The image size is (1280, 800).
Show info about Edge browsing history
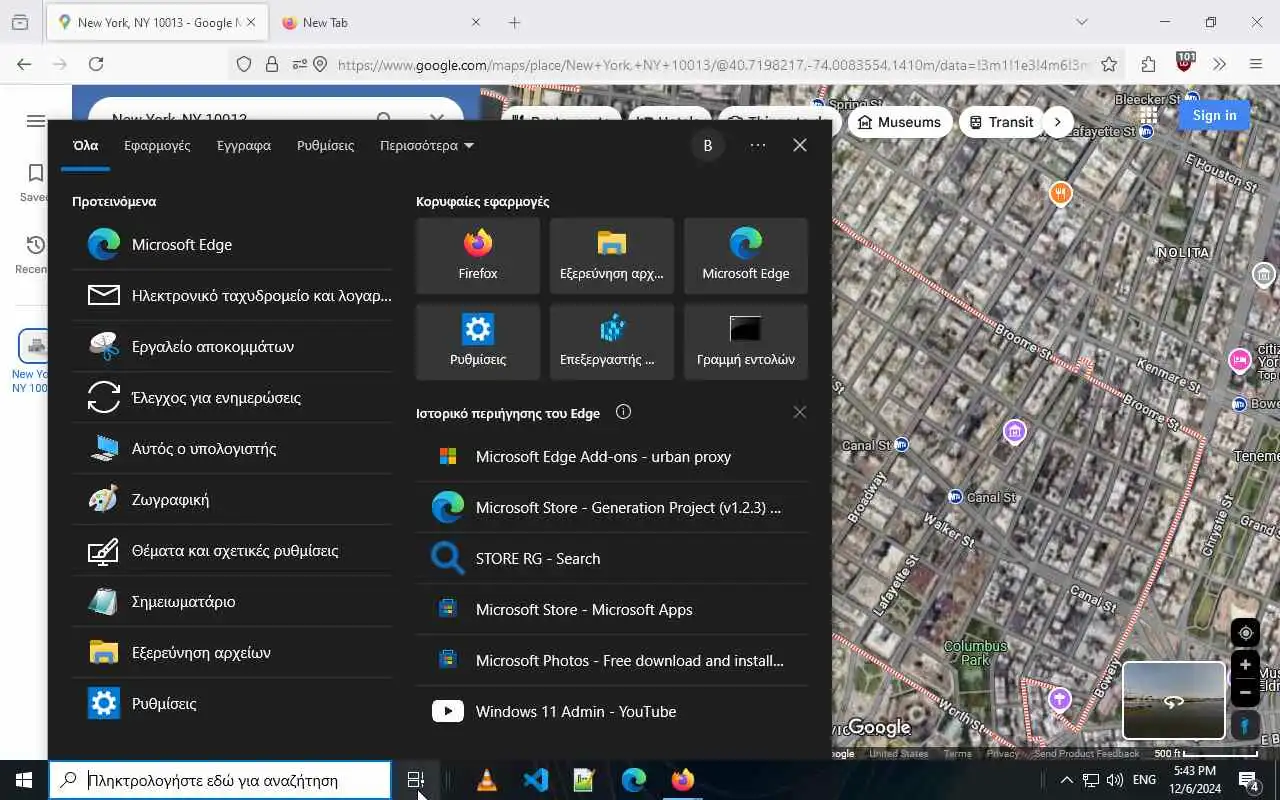click(623, 412)
